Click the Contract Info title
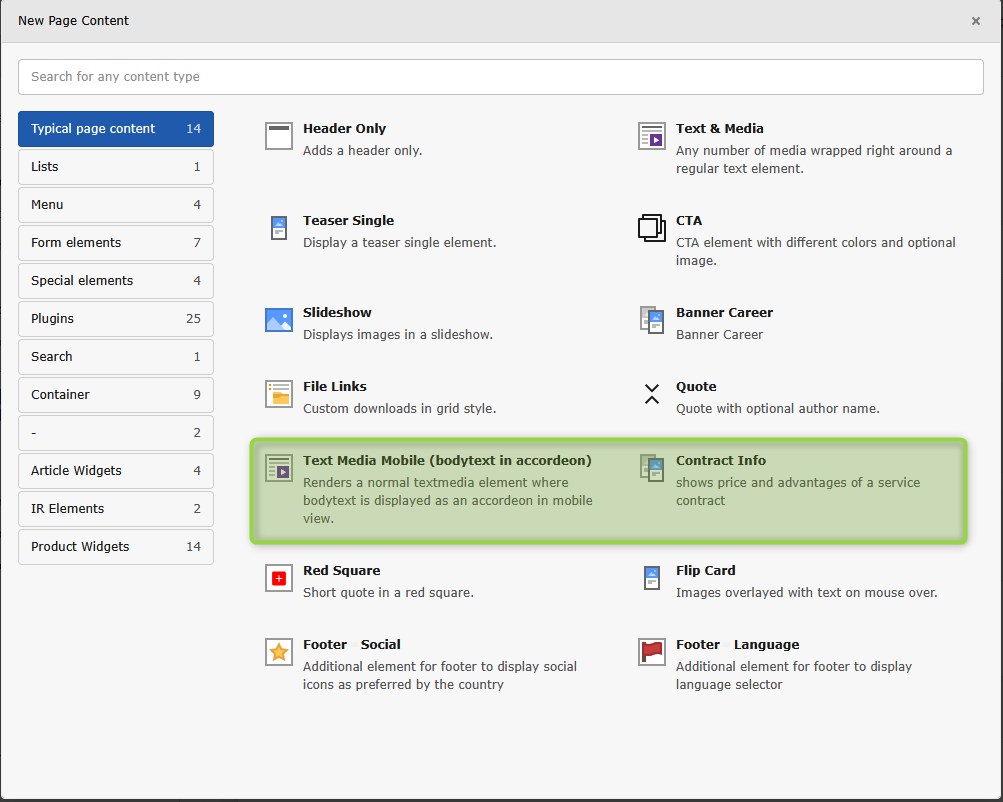This screenshot has height=802, width=1003. [x=720, y=461]
